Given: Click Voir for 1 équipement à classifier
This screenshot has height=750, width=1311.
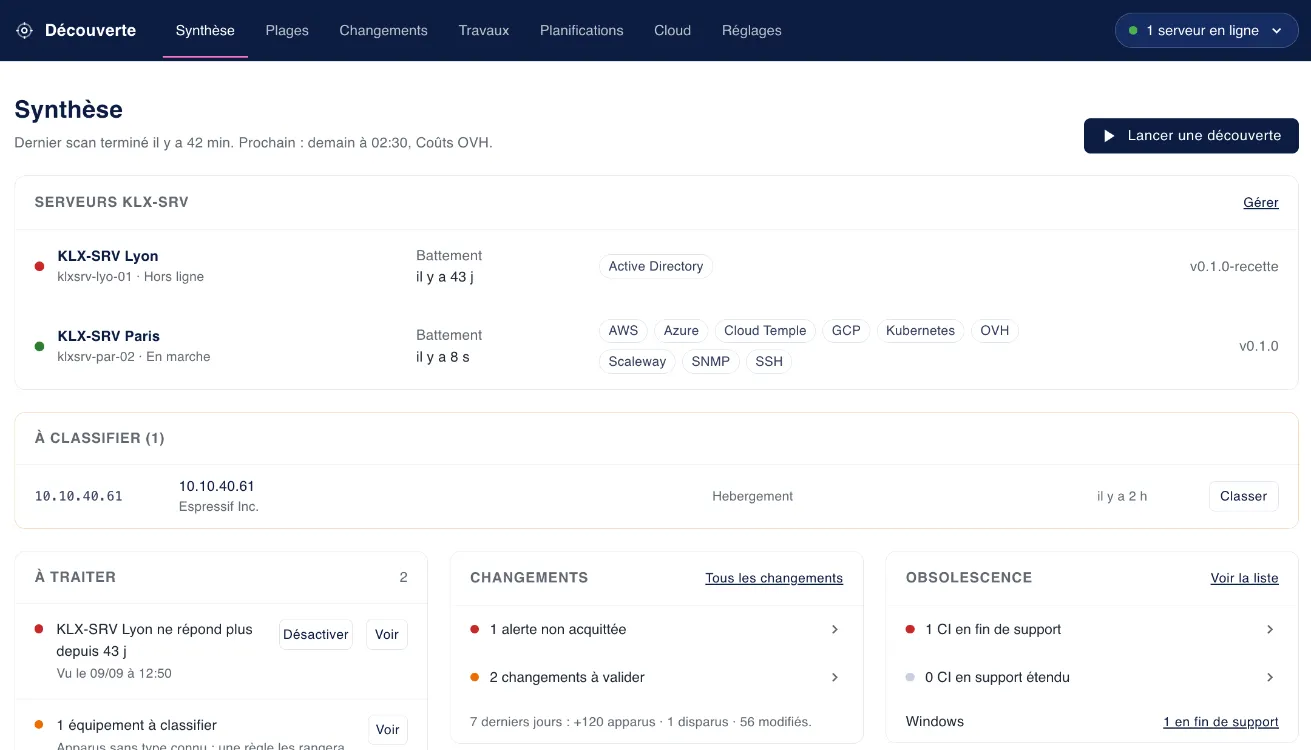Looking at the screenshot, I should (388, 729).
